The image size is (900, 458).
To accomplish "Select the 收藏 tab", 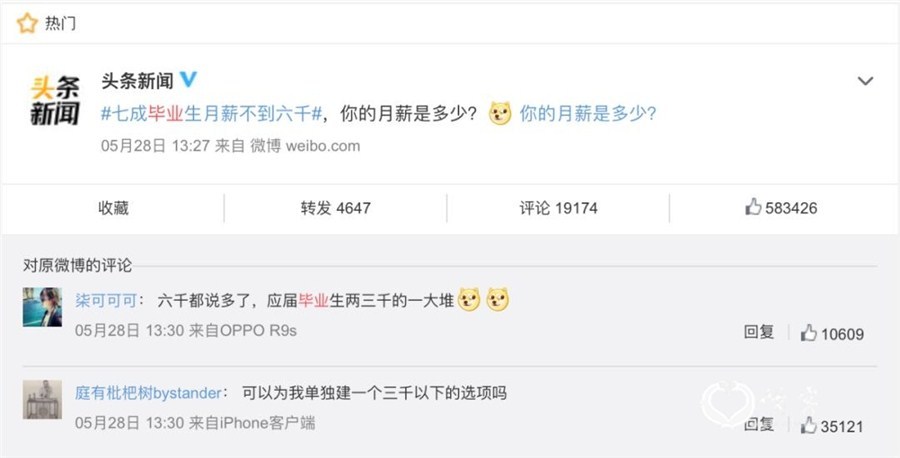I will [113, 208].
